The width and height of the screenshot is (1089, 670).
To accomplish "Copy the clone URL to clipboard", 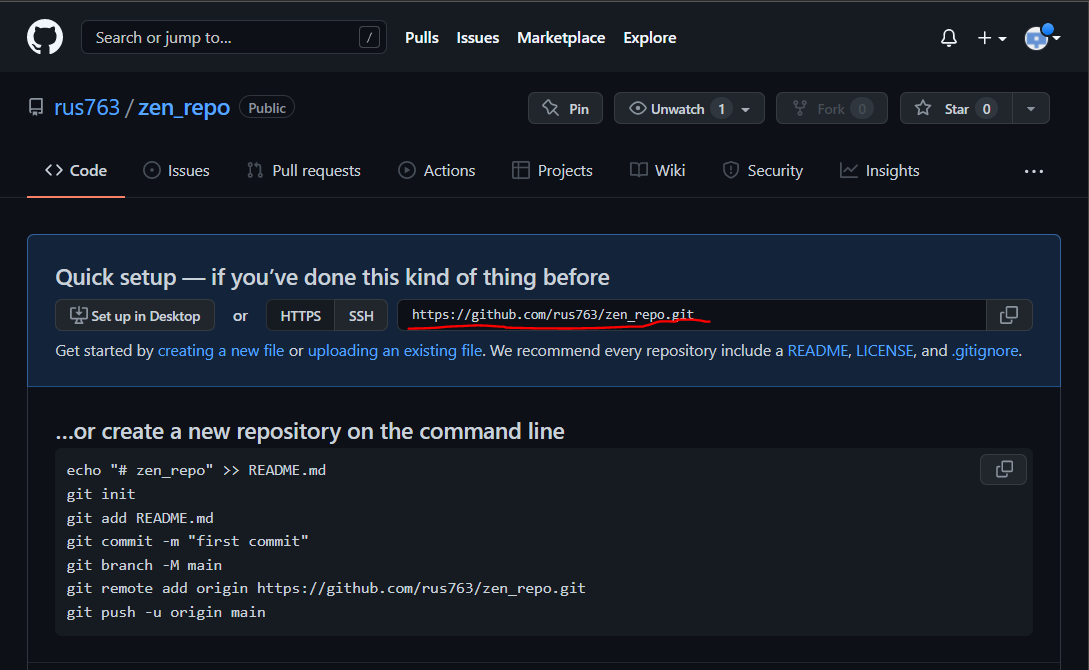I will coord(1009,315).
